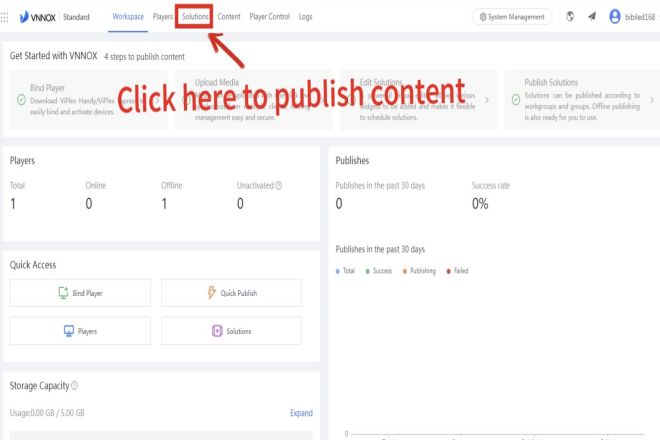Image resolution: width=660 pixels, height=440 pixels.
Task: Click the Unactivated help question icon
Action: pyautogui.click(x=278, y=185)
